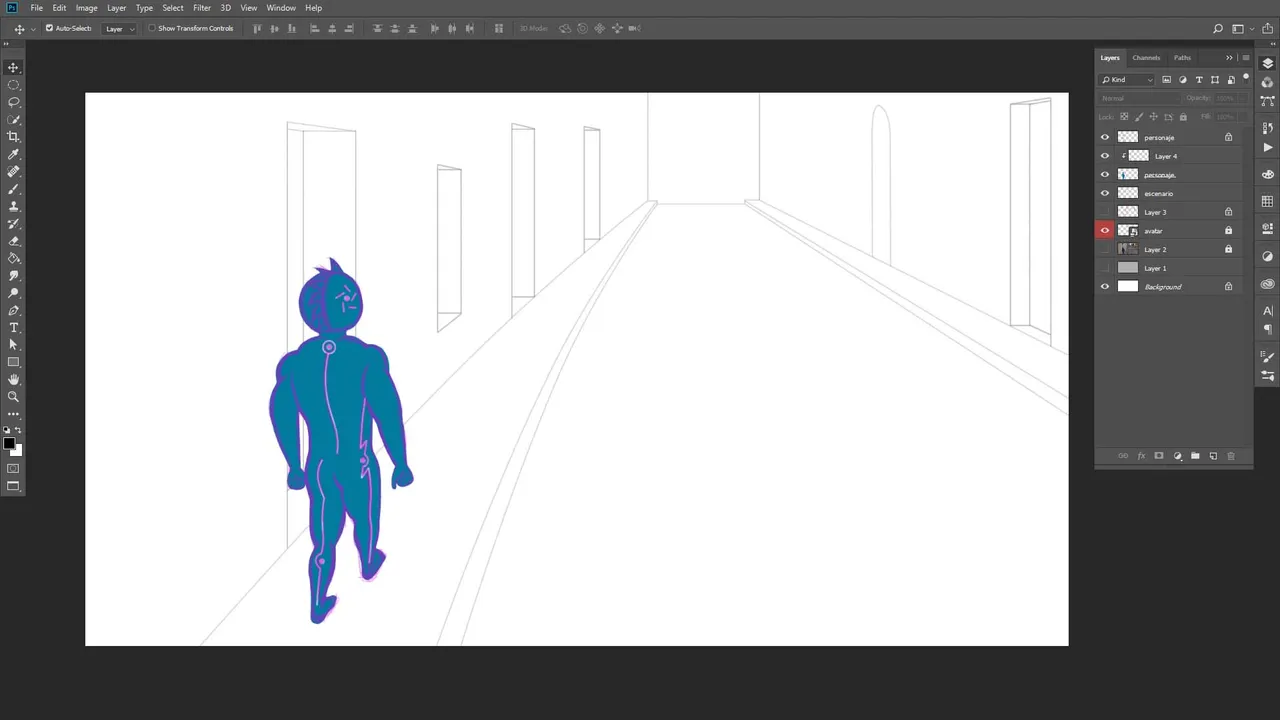Open the File menu
The width and height of the screenshot is (1280, 720).
(36, 8)
